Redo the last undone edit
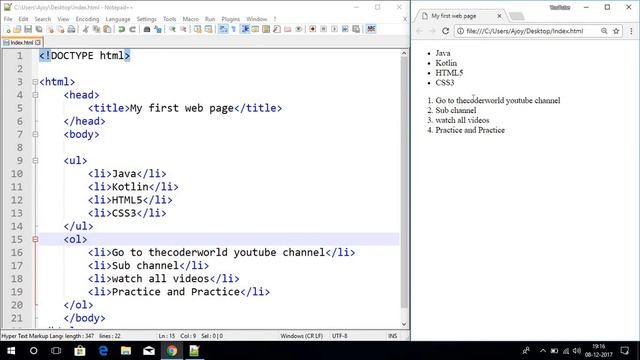Image resolution: width=640 pixels, height=360 pixels. click(132, 29)
